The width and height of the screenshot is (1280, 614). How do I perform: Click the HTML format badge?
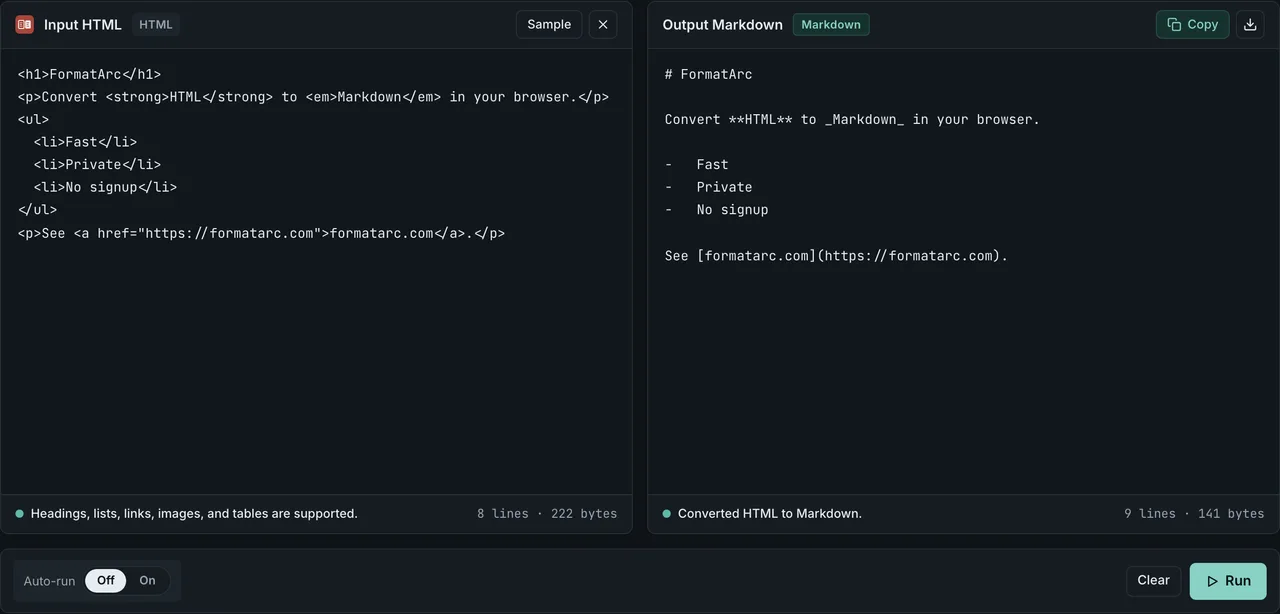coord(156,24)
